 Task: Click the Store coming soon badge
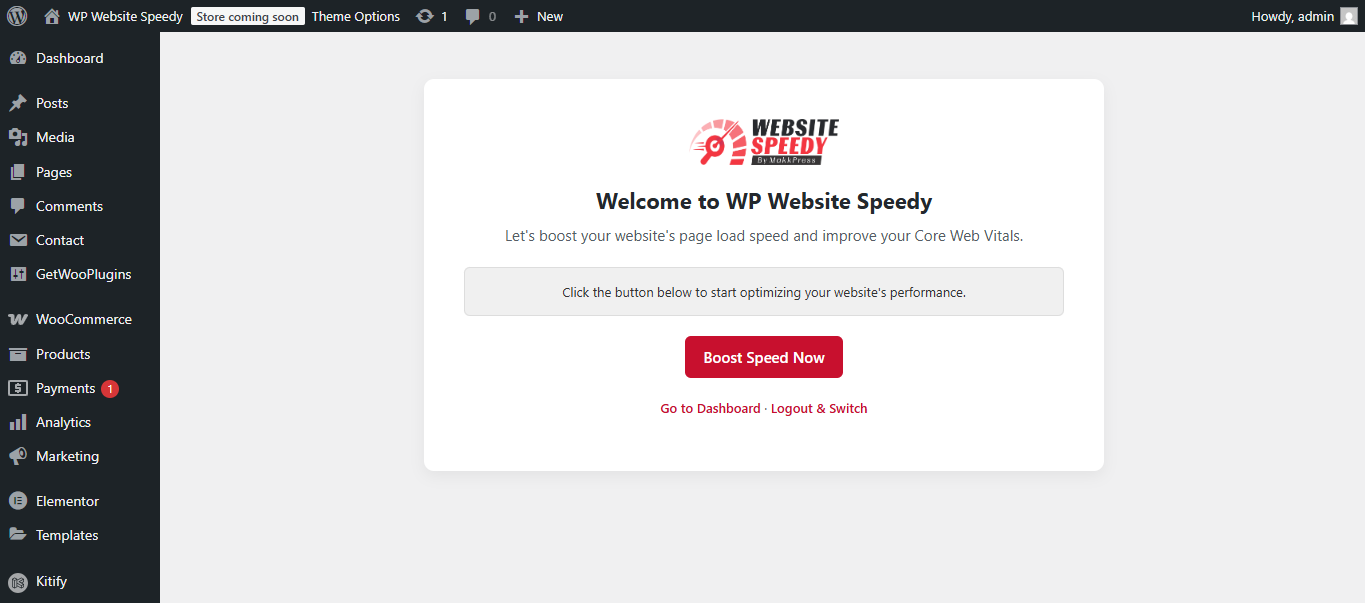coord(248,16)
